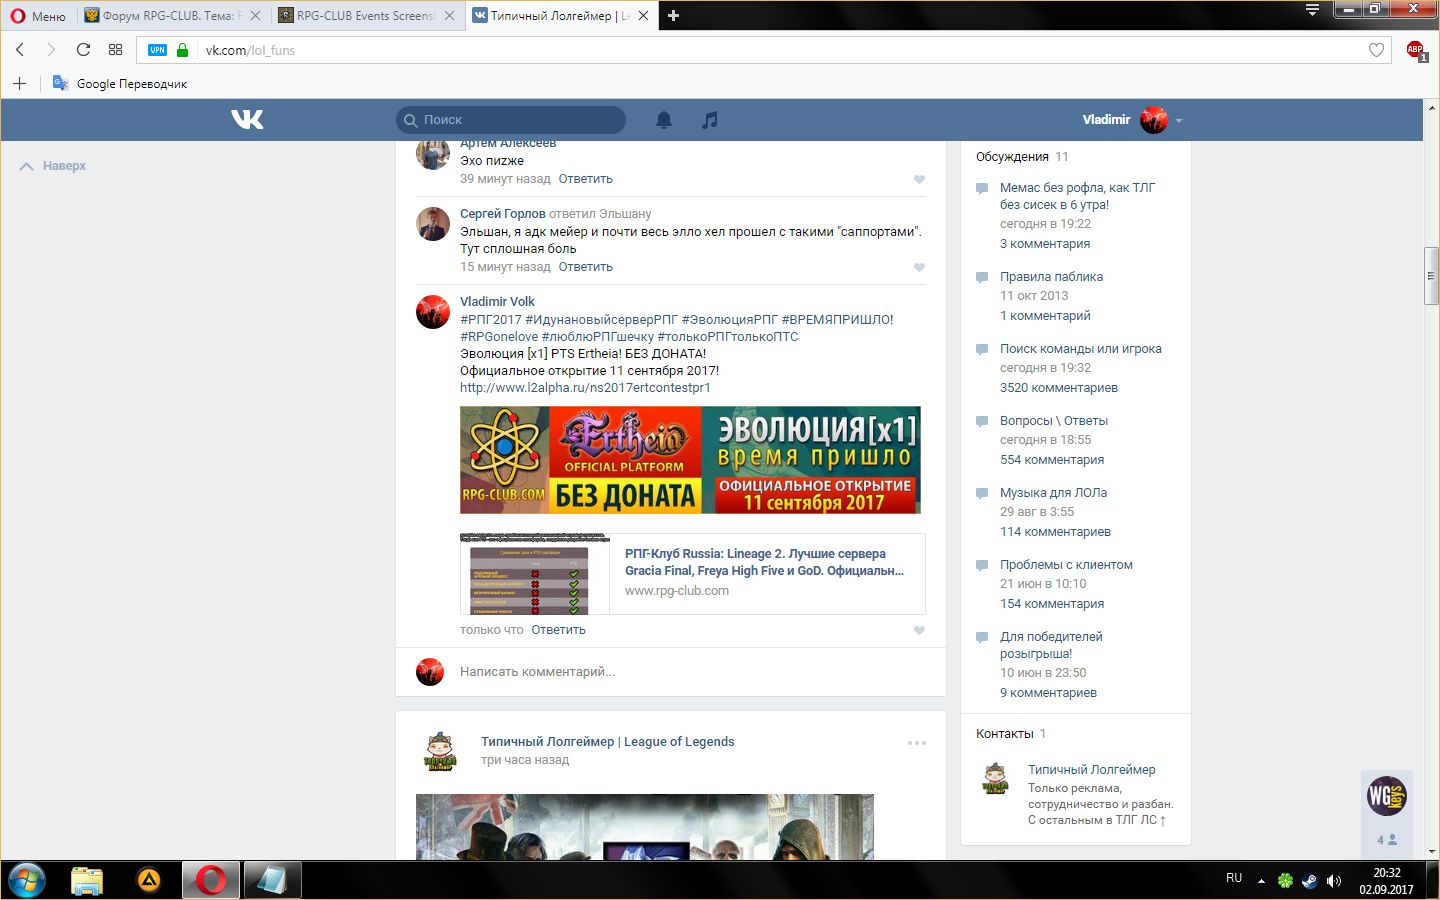This screenshot has height=900, width=1440.
Task: Like the Эхо пизже comment
Action: pos(919,180)
